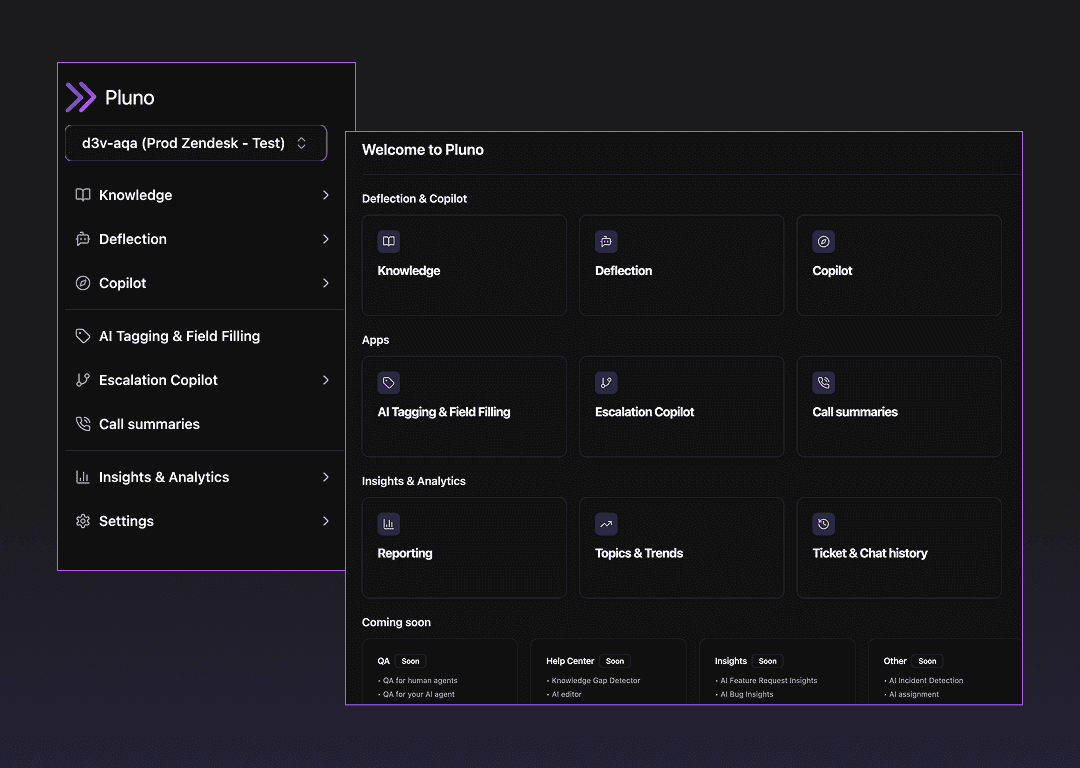The width and height of the screenshot is (1080, 768).
Task: Open the d3v-aqa workspace selector dropdown
Action: click(x=196, y=143)
